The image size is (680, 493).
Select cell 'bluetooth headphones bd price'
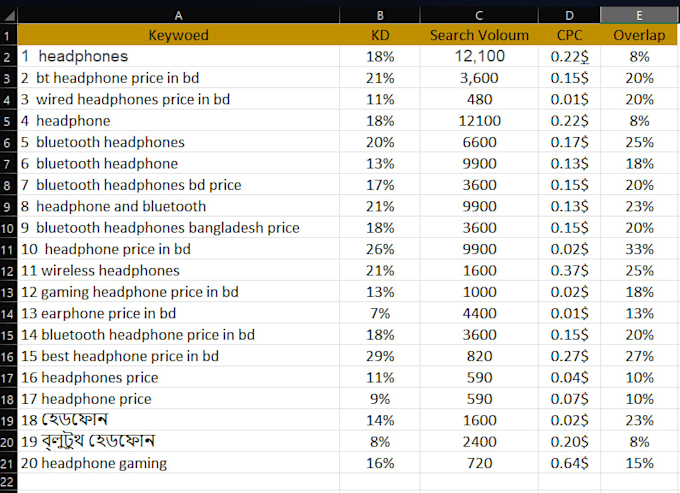[x=178, y=185]
